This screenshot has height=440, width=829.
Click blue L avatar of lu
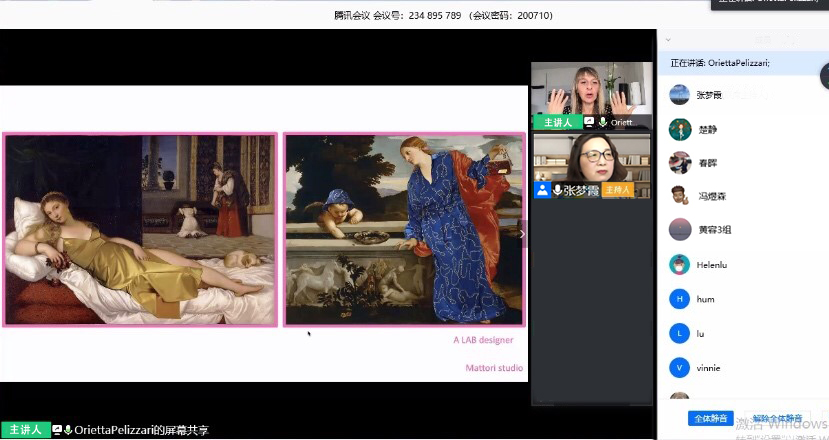(x=679, y=333)
